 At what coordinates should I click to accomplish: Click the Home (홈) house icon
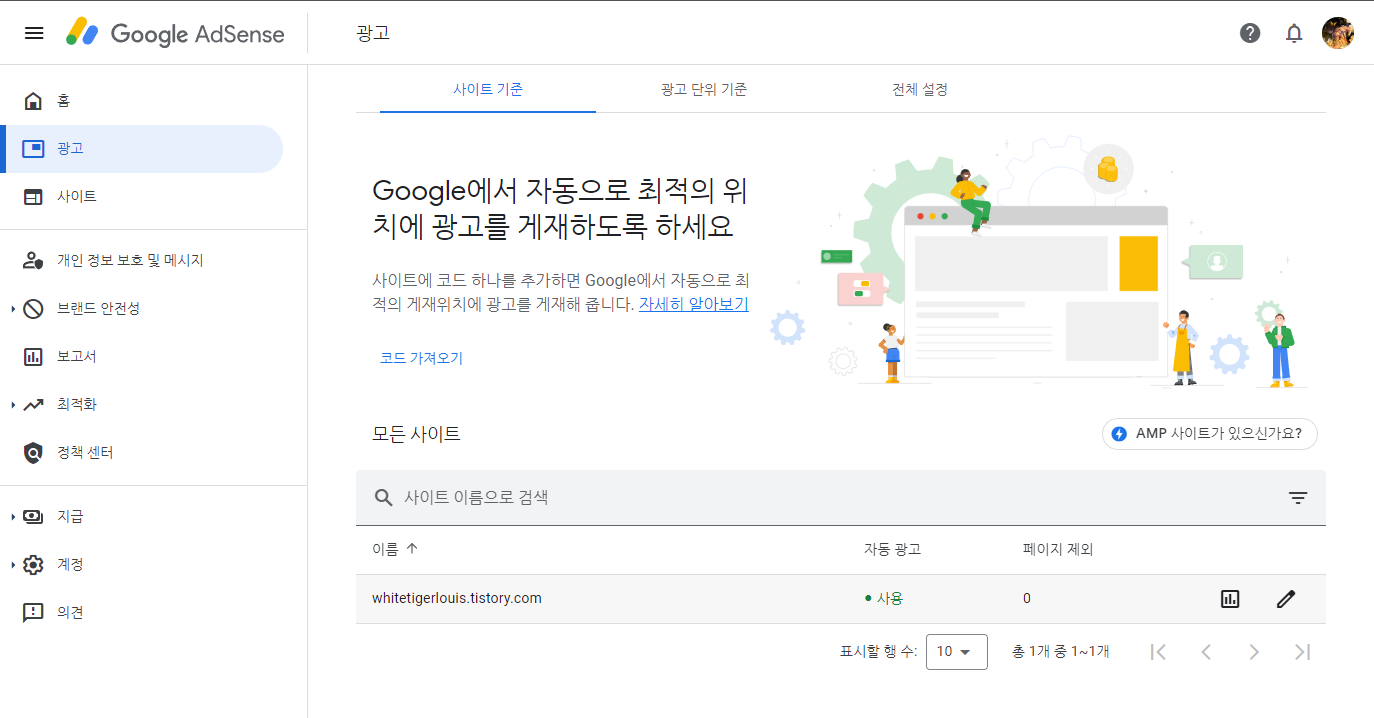[33, 101]
